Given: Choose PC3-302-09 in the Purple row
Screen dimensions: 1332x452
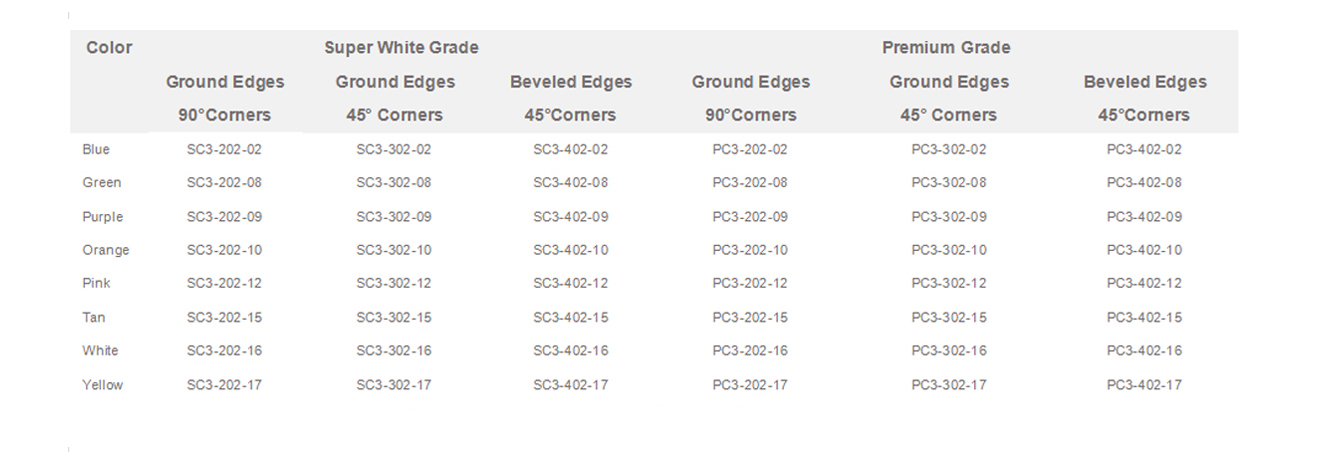Looking at the screenshot, I should click(949, 217).
